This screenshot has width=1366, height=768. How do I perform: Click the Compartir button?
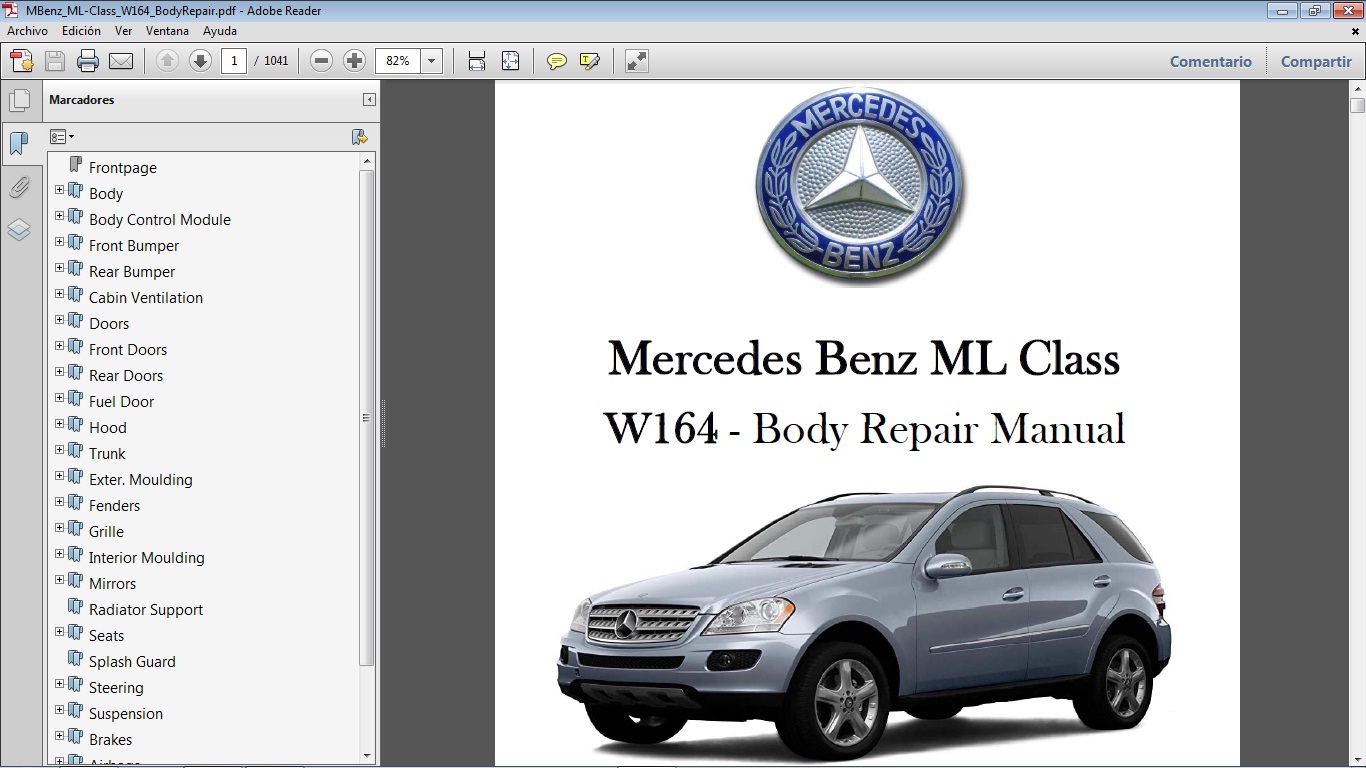[x=1315, y=61]
